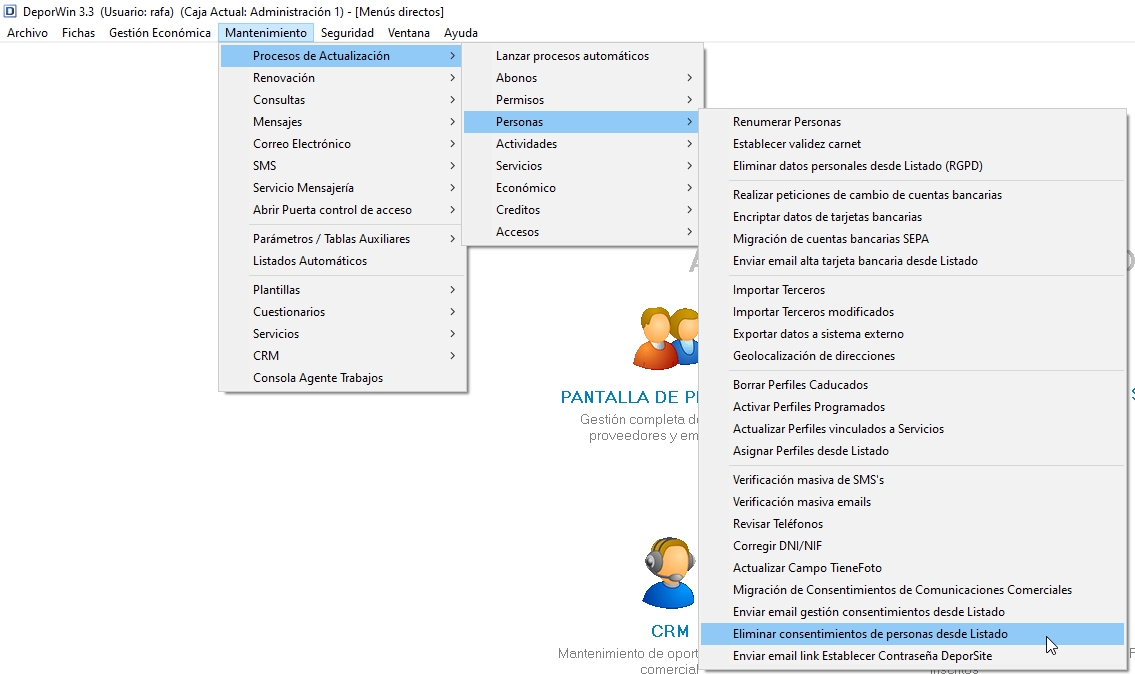Select Asignar Perfiles desde Listado
The image size is (1135, 674).
coord(912,451)
